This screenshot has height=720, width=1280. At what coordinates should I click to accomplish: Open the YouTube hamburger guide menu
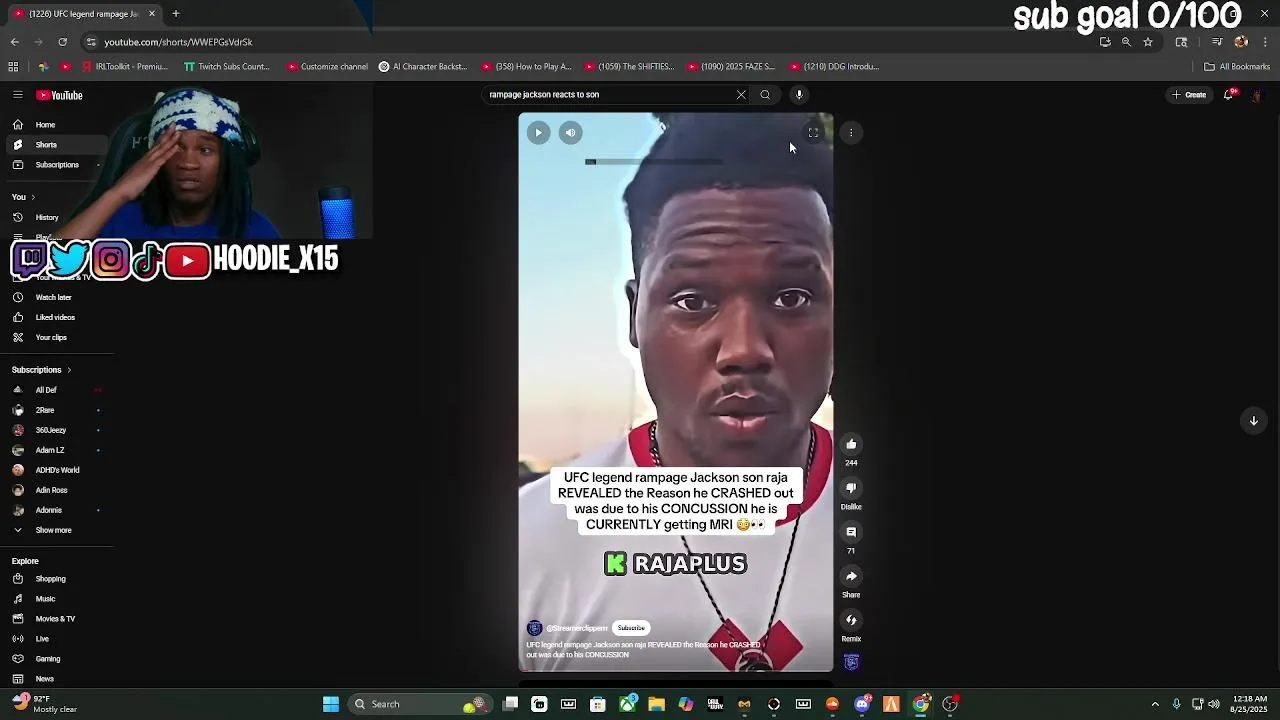(x=17, y=95)
